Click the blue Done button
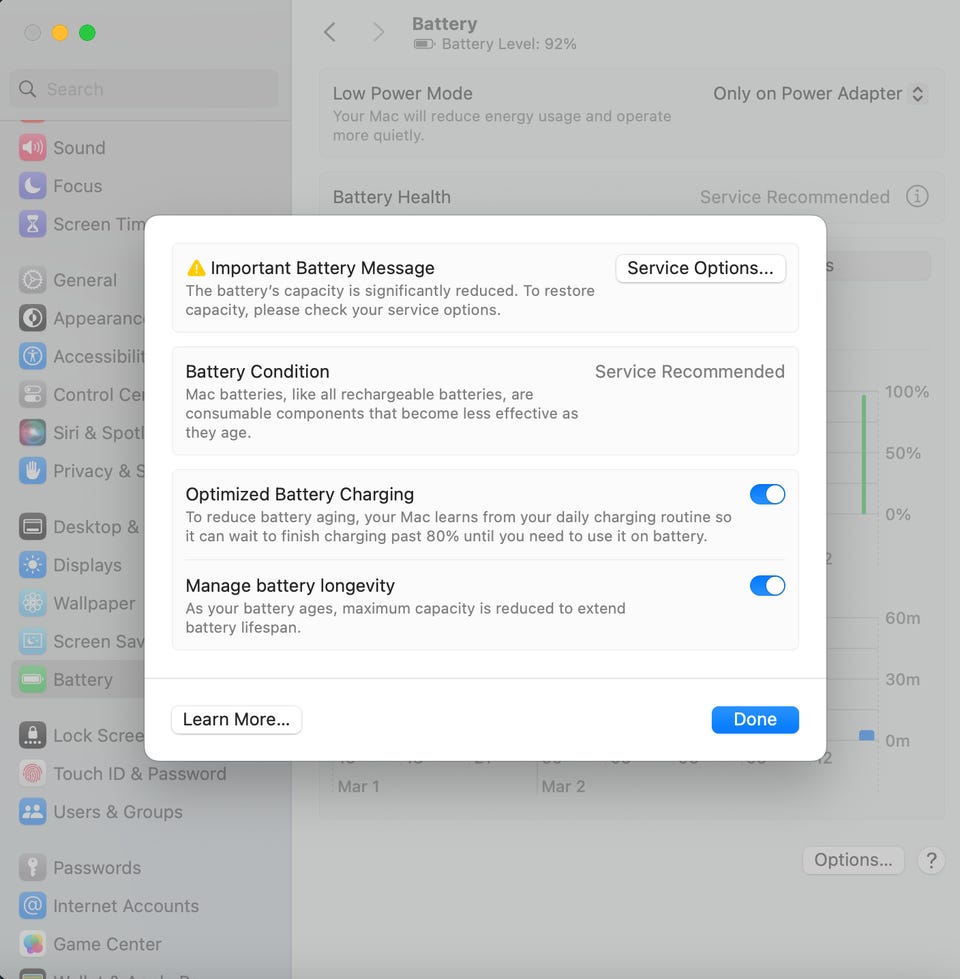 (x=755, y=720)
